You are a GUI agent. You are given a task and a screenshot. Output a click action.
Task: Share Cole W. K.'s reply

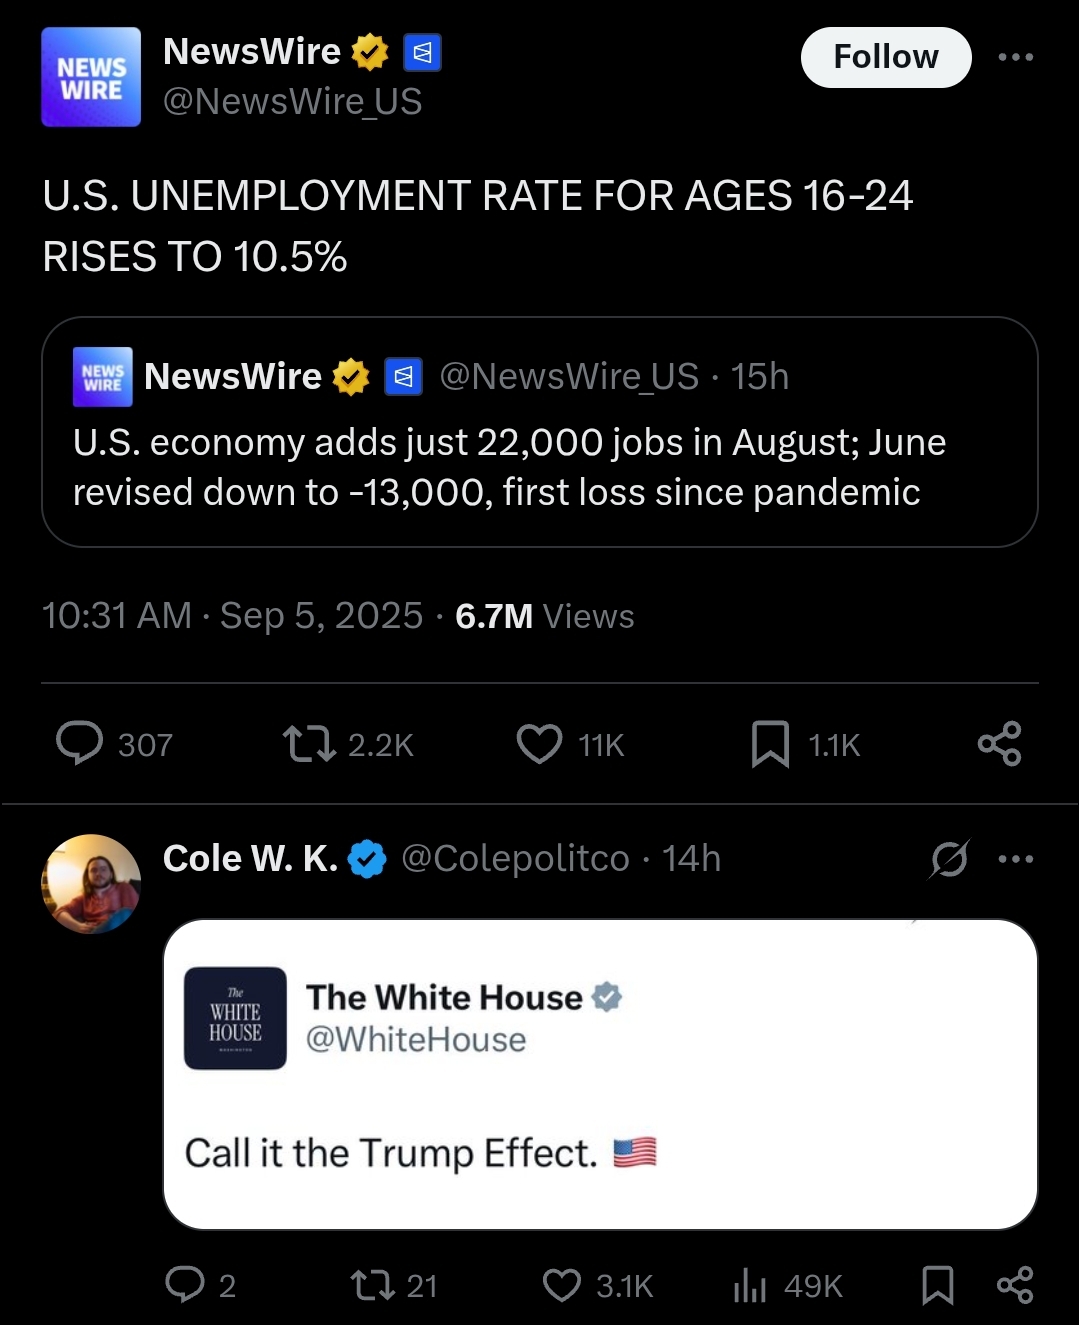point(1015,1285)
